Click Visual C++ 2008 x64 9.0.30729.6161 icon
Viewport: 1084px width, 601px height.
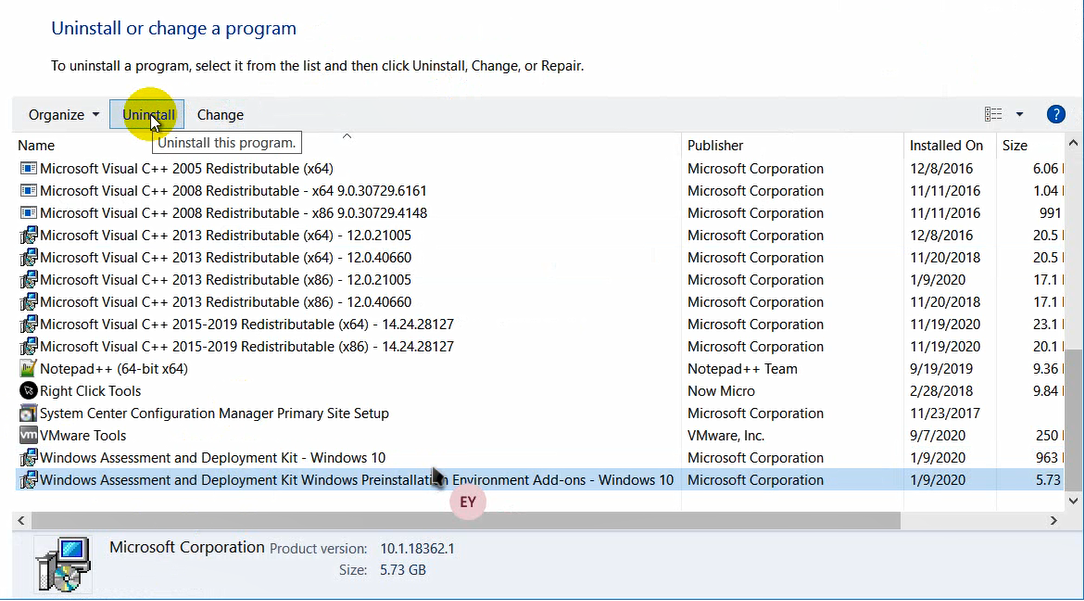pyautogui.click(x=28, y=190)
